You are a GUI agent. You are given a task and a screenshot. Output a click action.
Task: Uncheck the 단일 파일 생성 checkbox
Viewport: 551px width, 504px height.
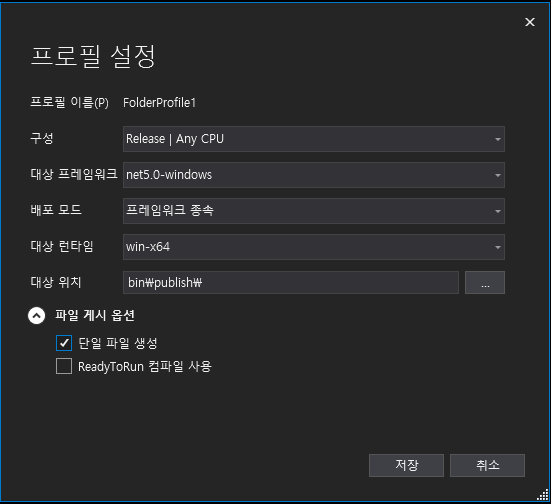(x=64, y=343)
